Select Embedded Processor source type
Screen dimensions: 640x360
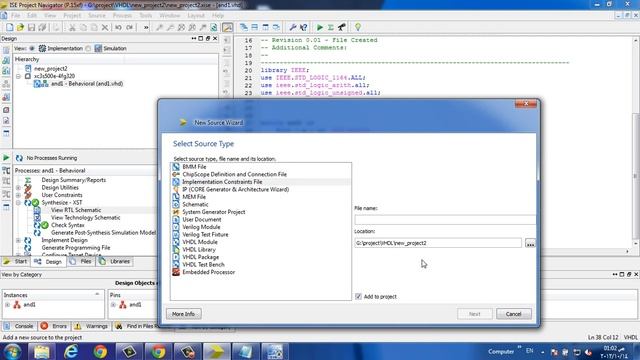point(209,272)
